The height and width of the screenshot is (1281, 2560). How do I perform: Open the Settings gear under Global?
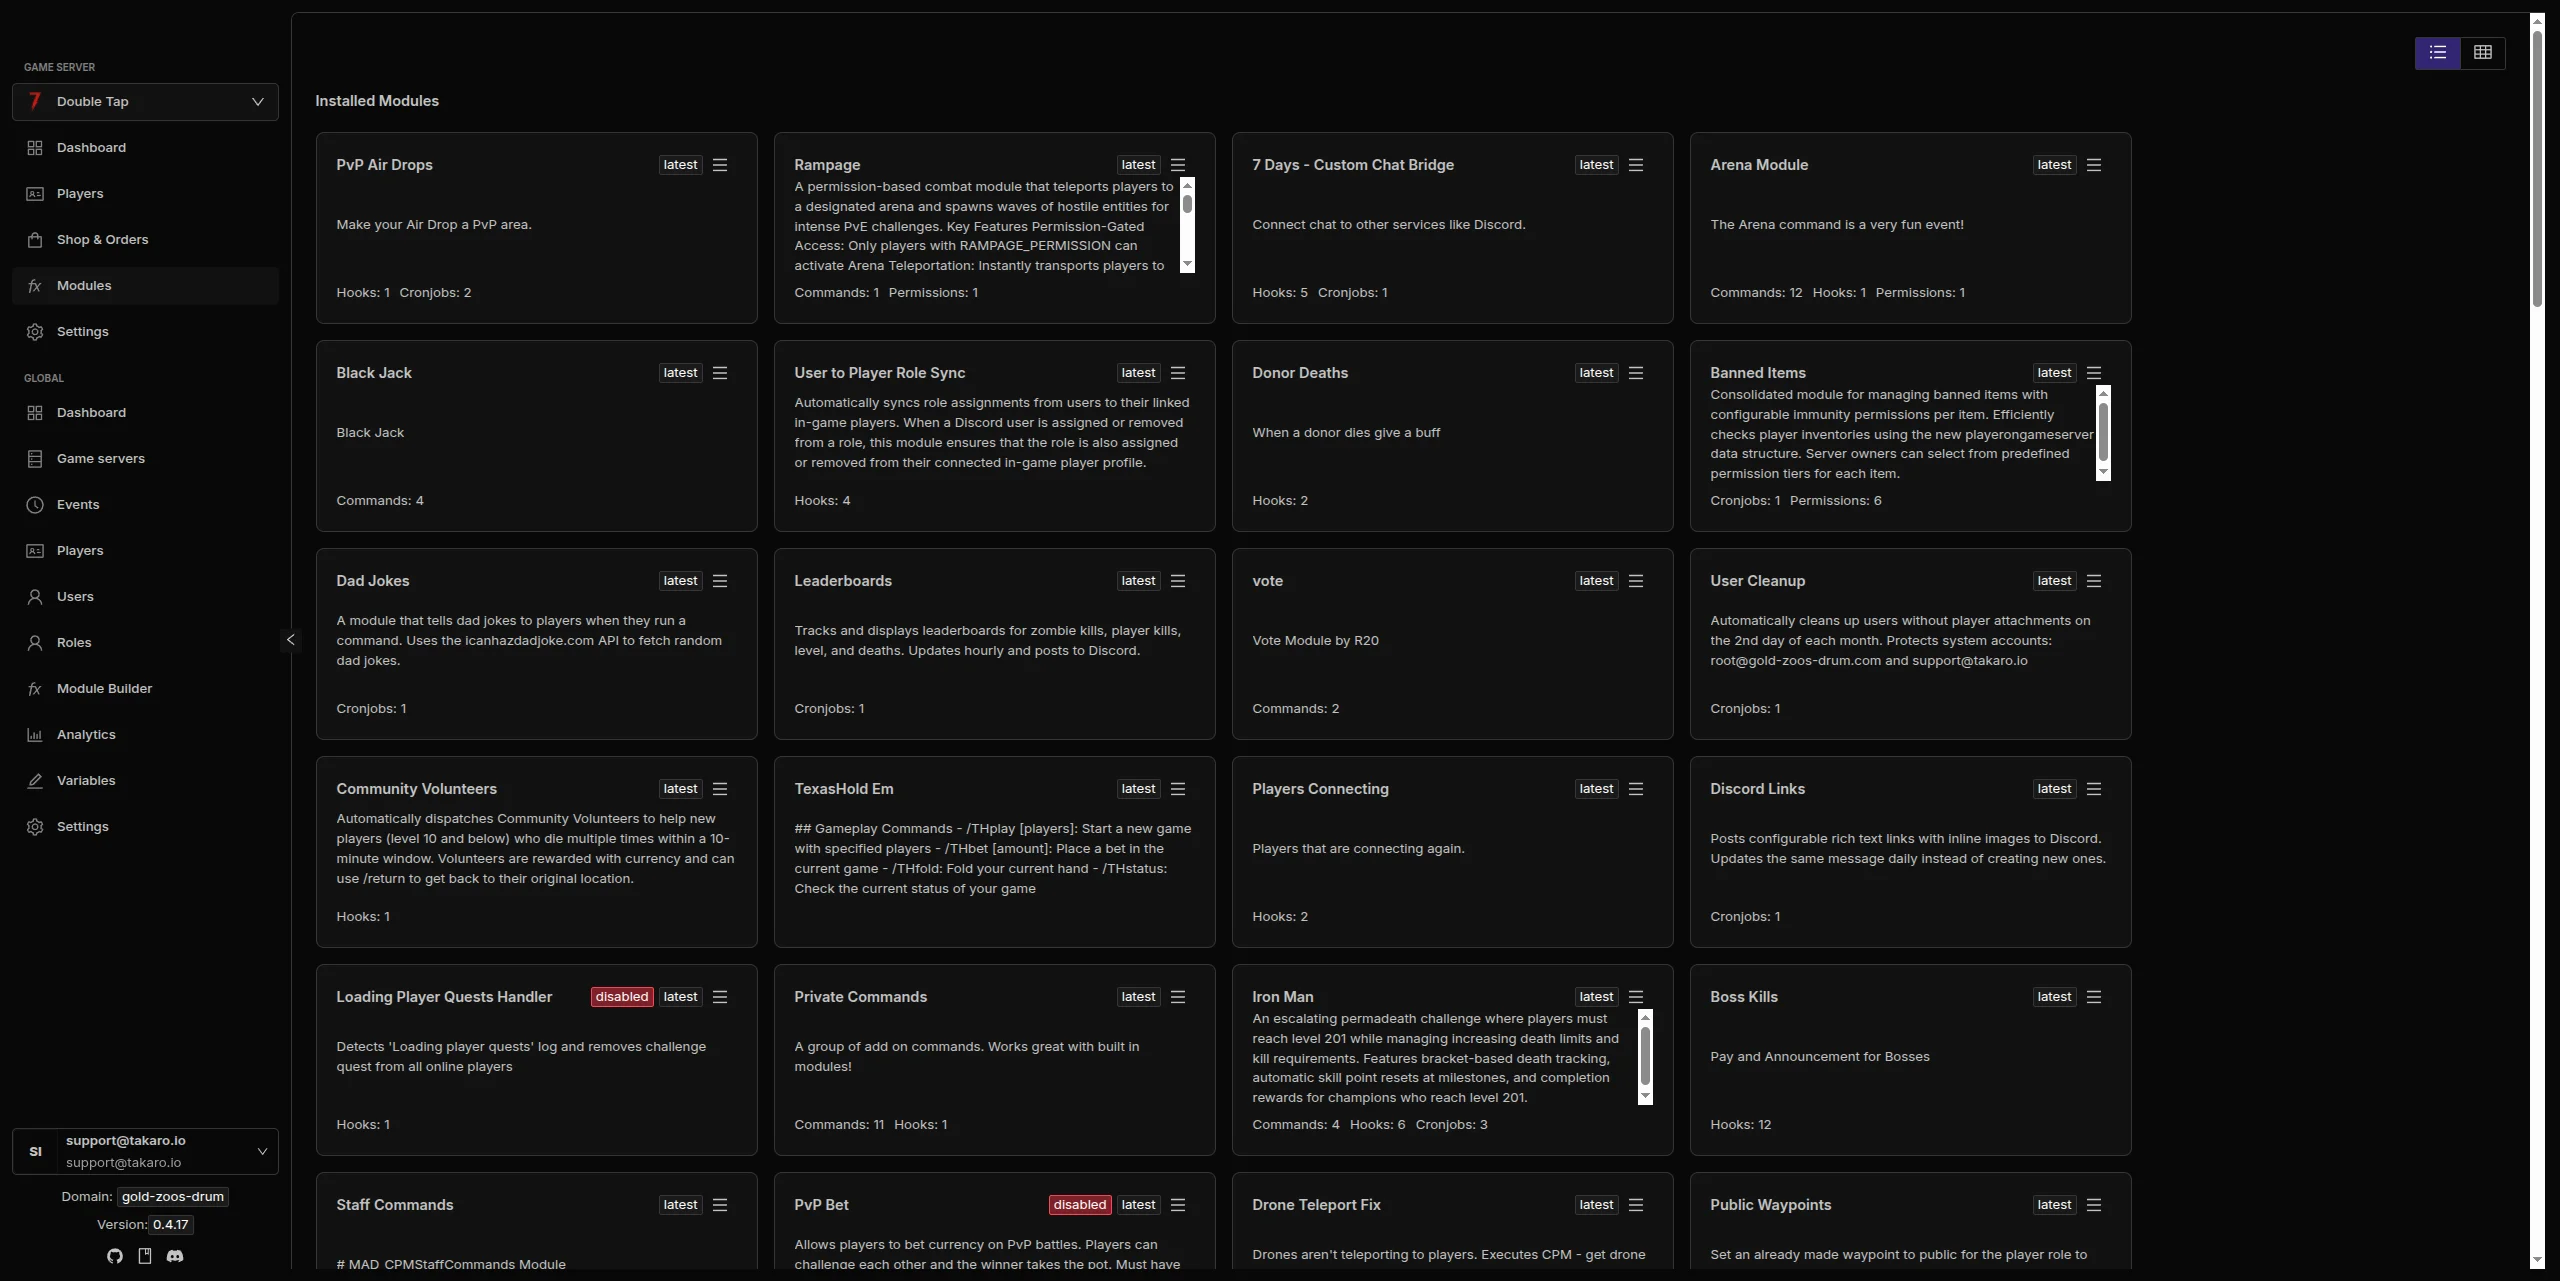point(80,826)
